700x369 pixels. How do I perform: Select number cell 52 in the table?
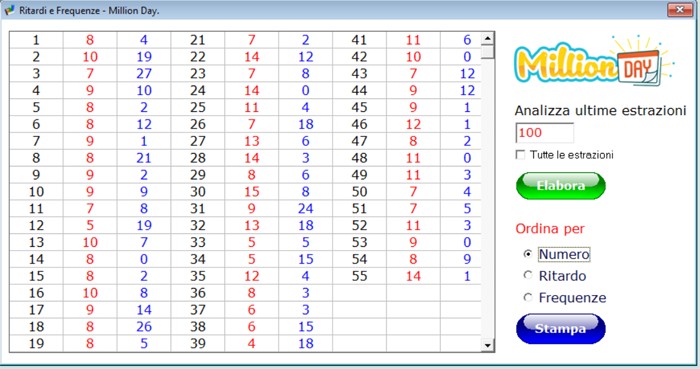(359, 225)
